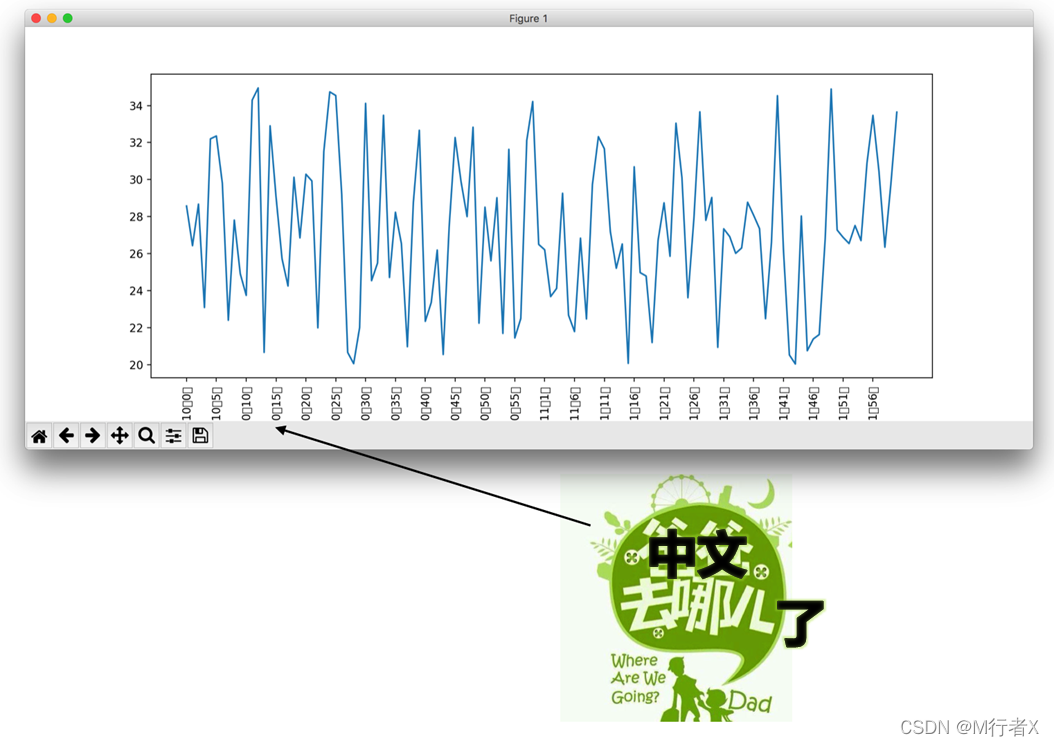Go back to previous view arrow
Image resolution: width=1054 pixels, height=746 pixels.
66,436
